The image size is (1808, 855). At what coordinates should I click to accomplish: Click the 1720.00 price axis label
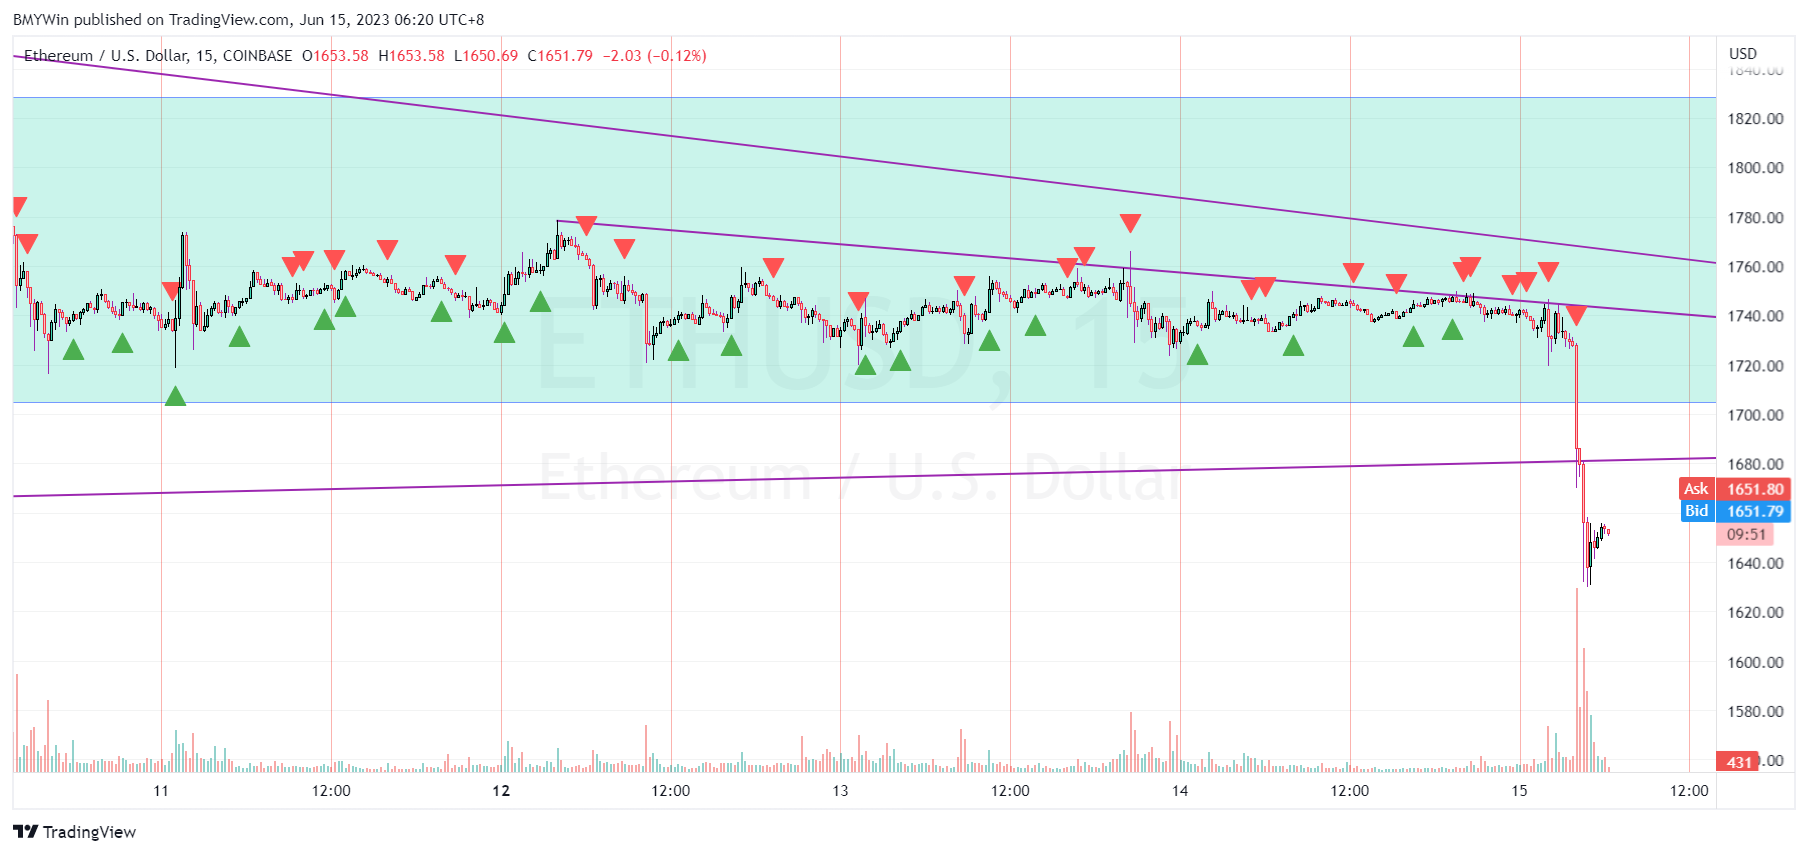pyautogui.click(x=1755, y=366)
